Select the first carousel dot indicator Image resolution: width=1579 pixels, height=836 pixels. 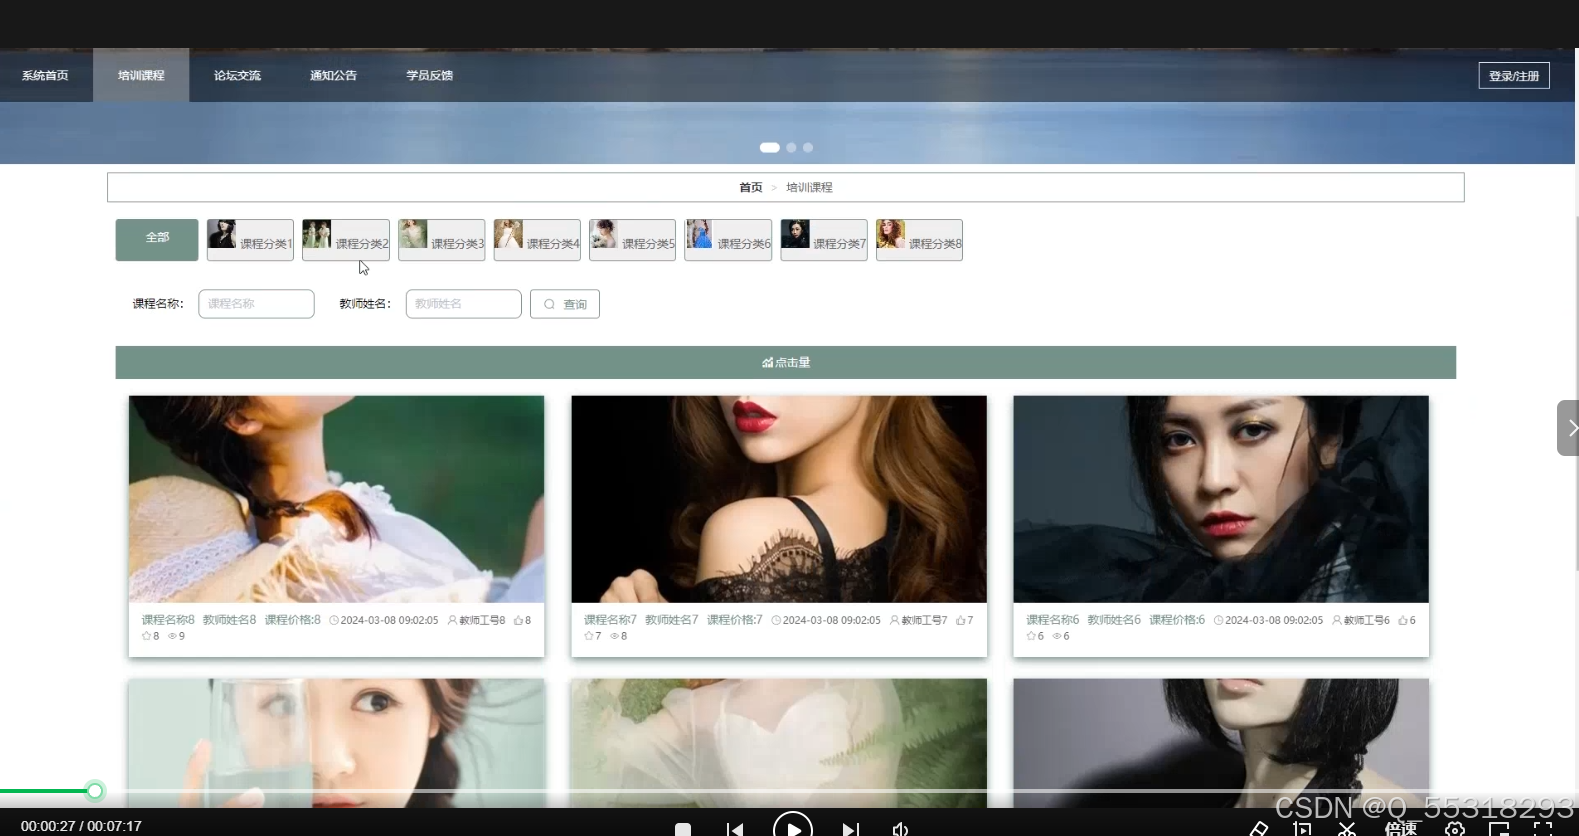click(x=769, y=147)
